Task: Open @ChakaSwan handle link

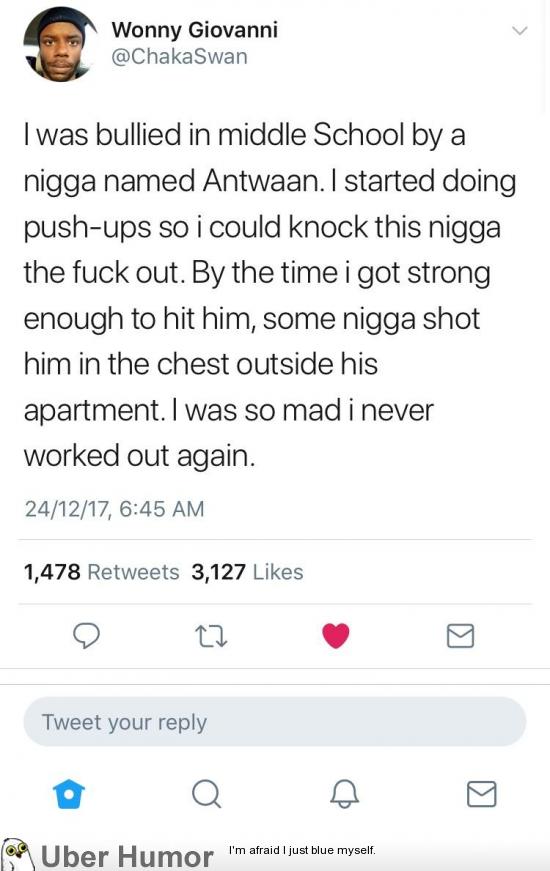Action: click(x=179, y=57)
